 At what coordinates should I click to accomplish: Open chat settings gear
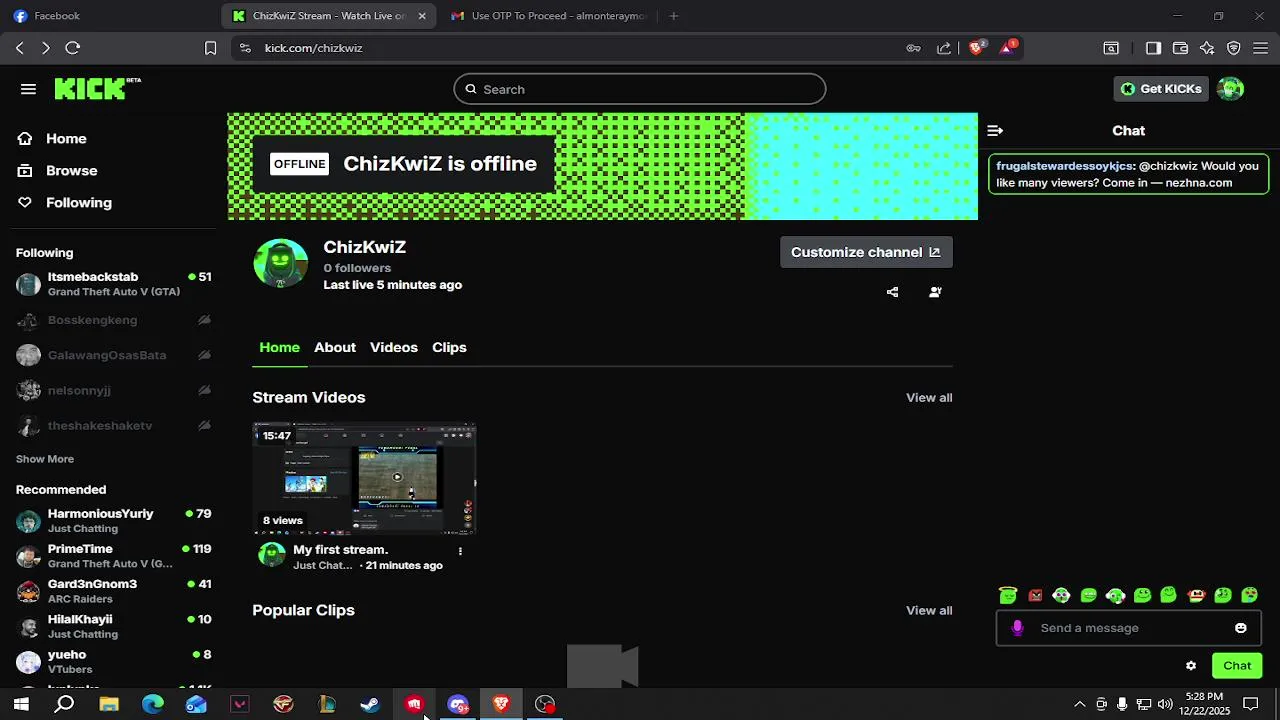1191,666
